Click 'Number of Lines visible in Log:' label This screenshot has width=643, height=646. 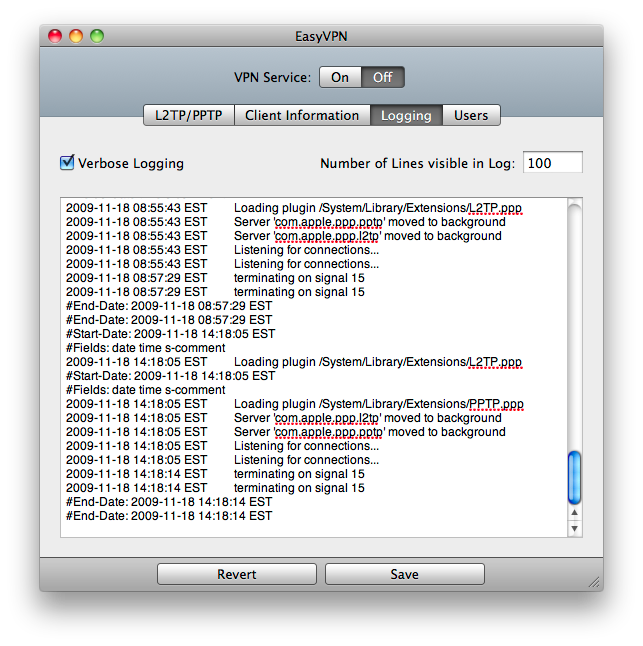pos(418,164)
